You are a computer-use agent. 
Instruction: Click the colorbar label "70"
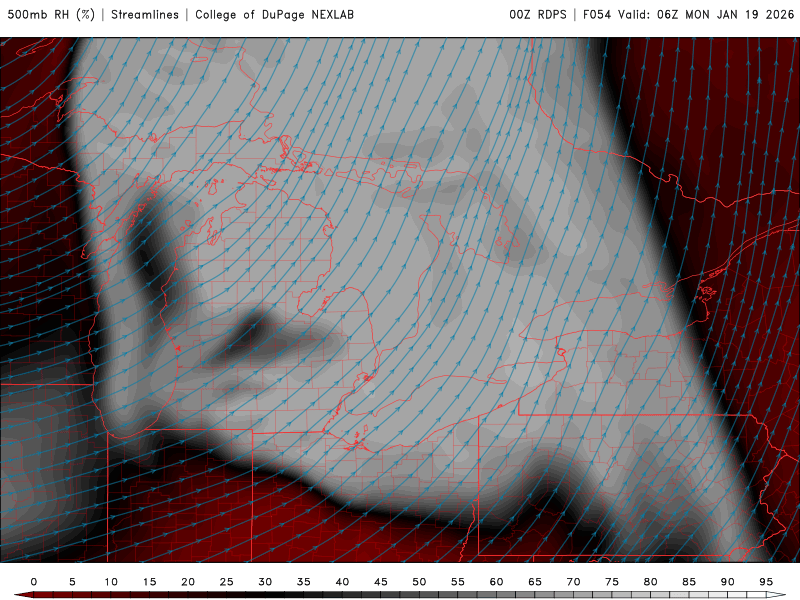573,582
